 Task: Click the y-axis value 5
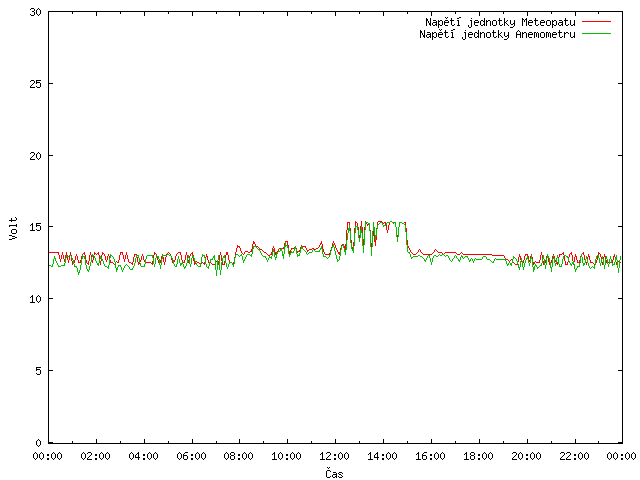pos(39,371)
